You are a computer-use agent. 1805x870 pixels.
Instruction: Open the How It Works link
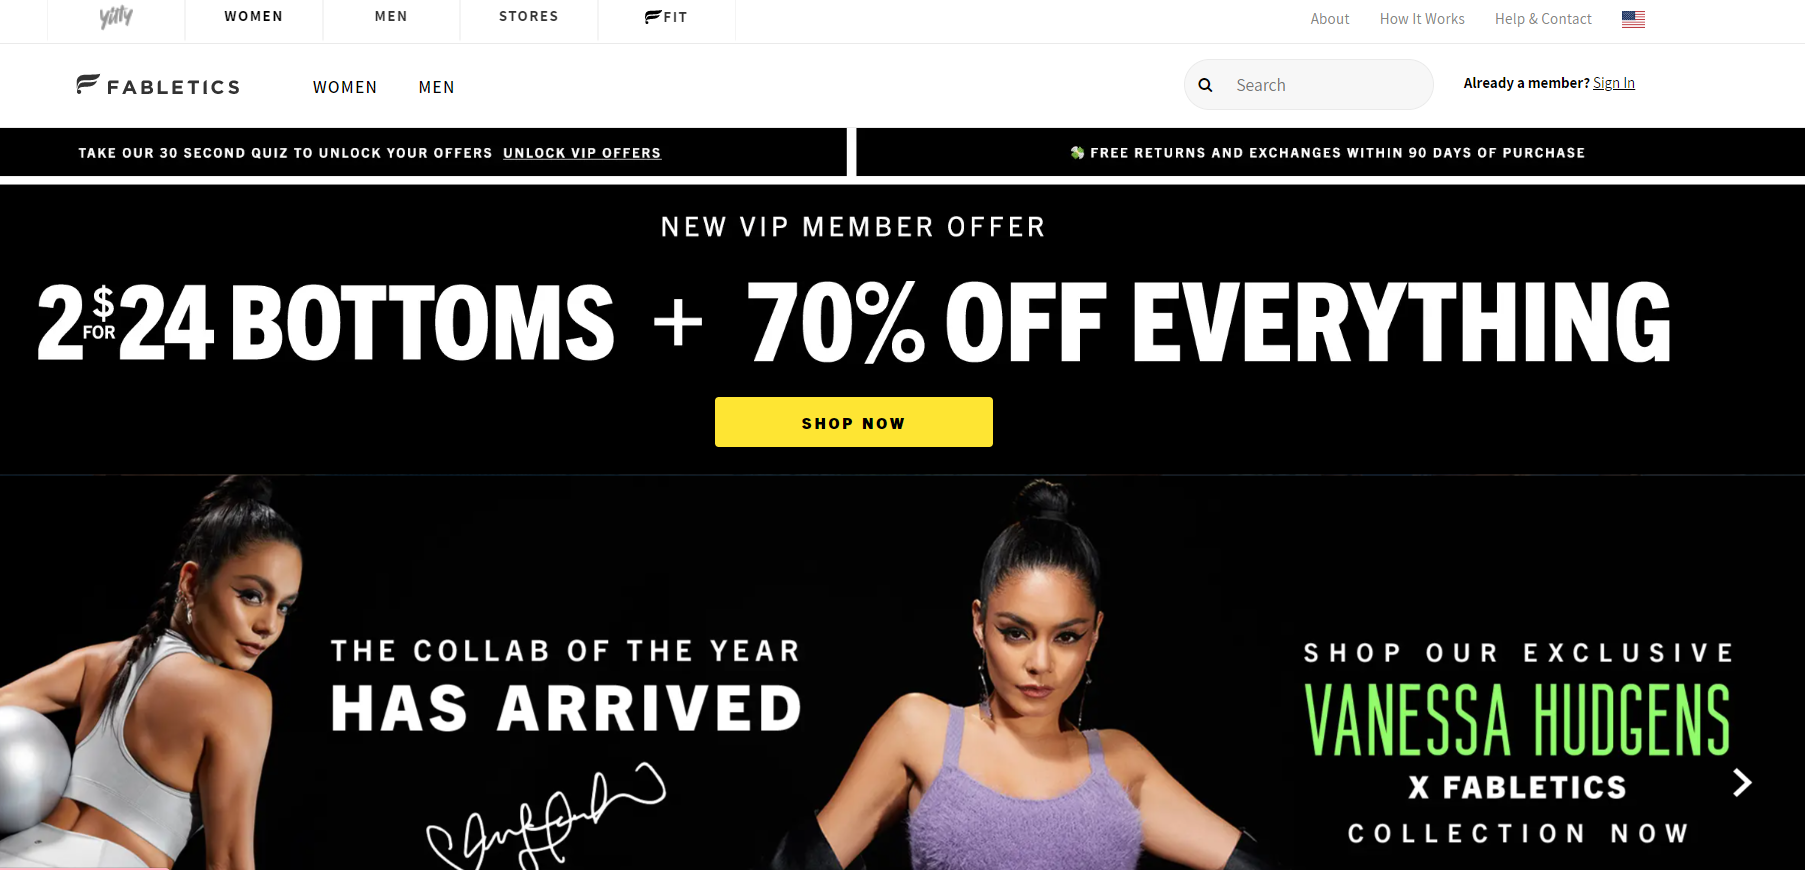(1422, 19)
